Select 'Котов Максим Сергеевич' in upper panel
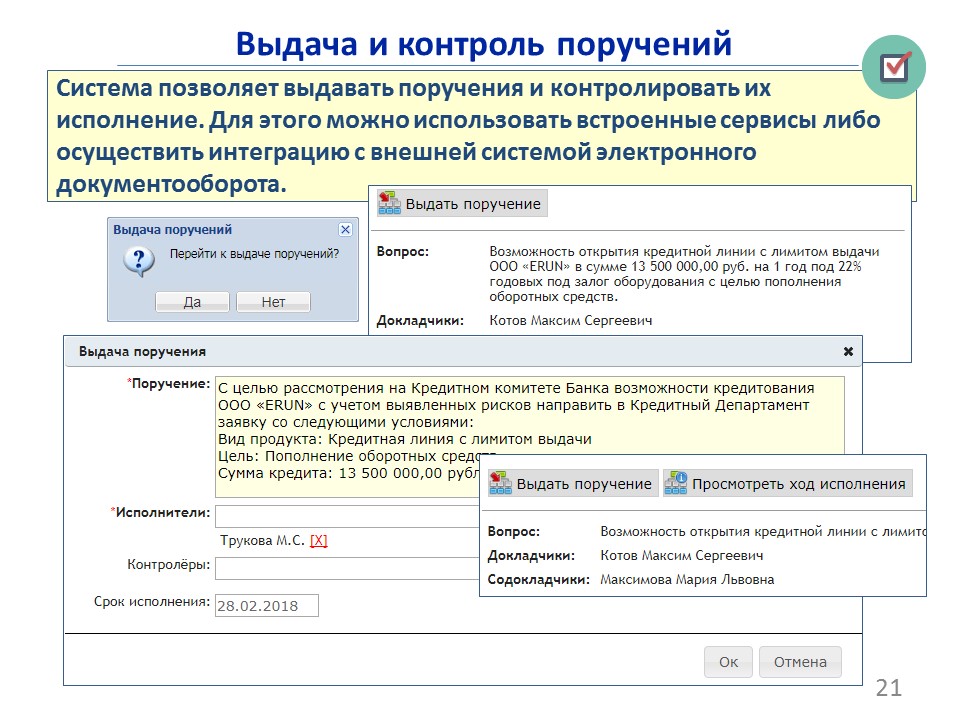This screenshot has height=720, width=960. pyautogui.click(x=571, y=321)
